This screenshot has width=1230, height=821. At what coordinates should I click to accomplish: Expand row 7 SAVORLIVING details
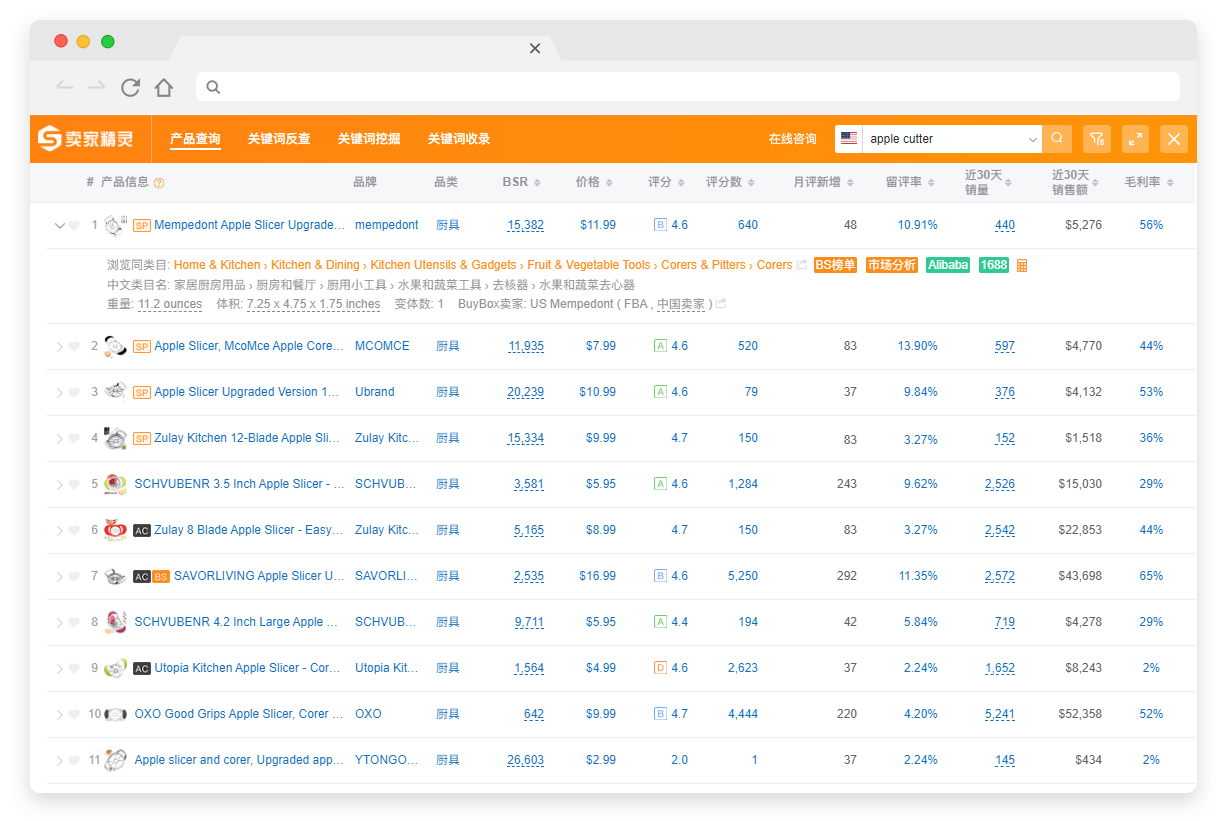[59, 576]
